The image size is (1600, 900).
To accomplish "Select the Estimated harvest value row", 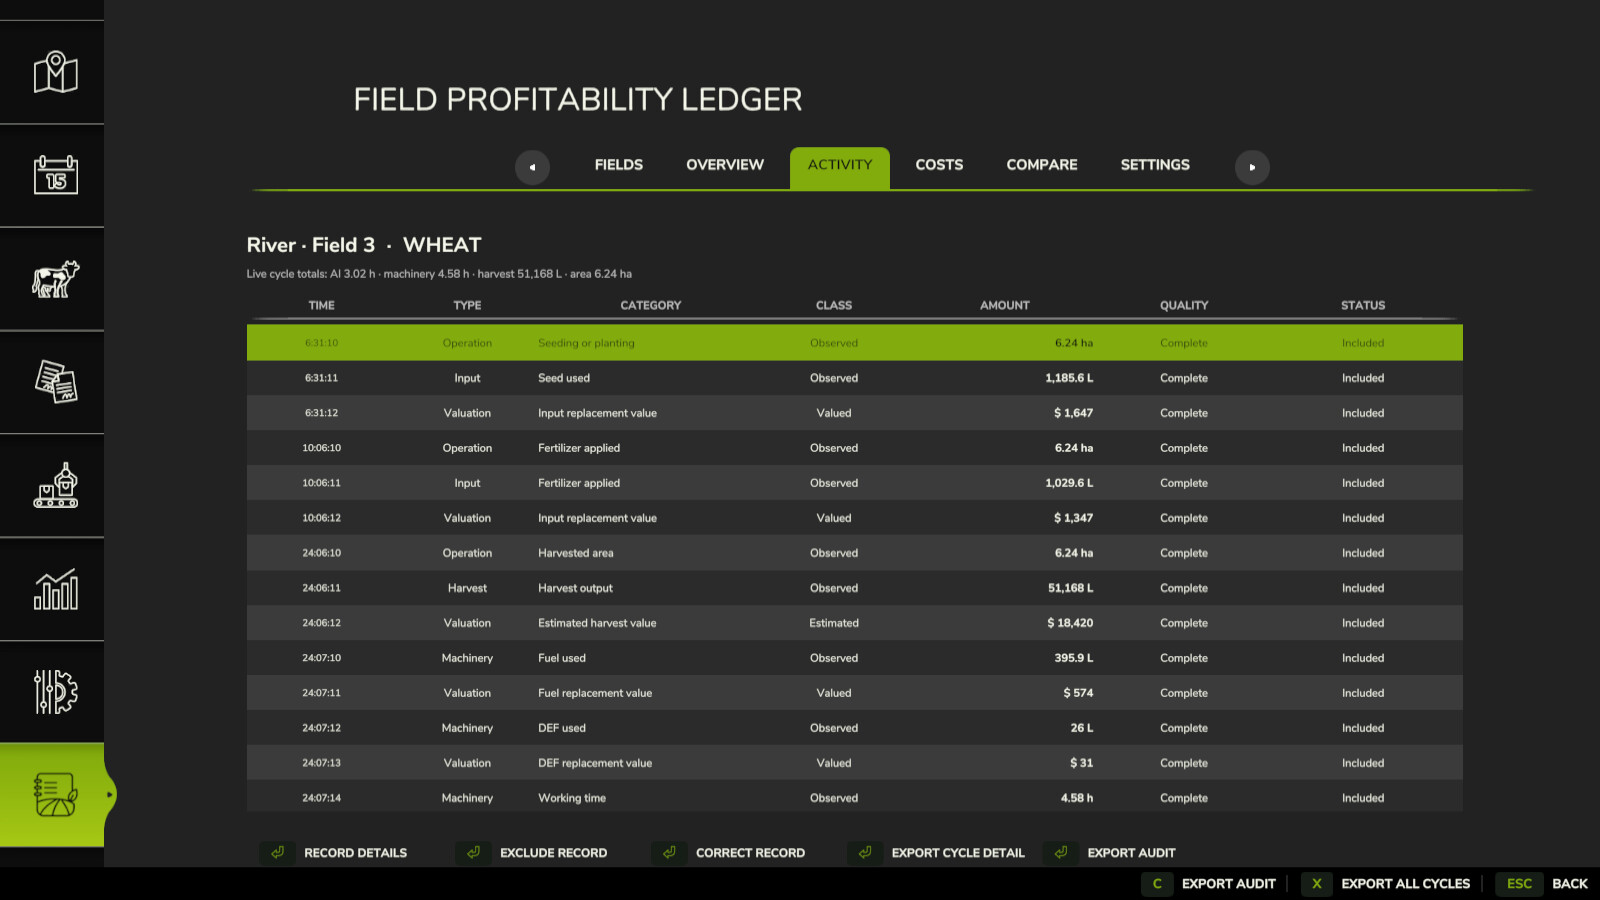I will coord(855,623).
